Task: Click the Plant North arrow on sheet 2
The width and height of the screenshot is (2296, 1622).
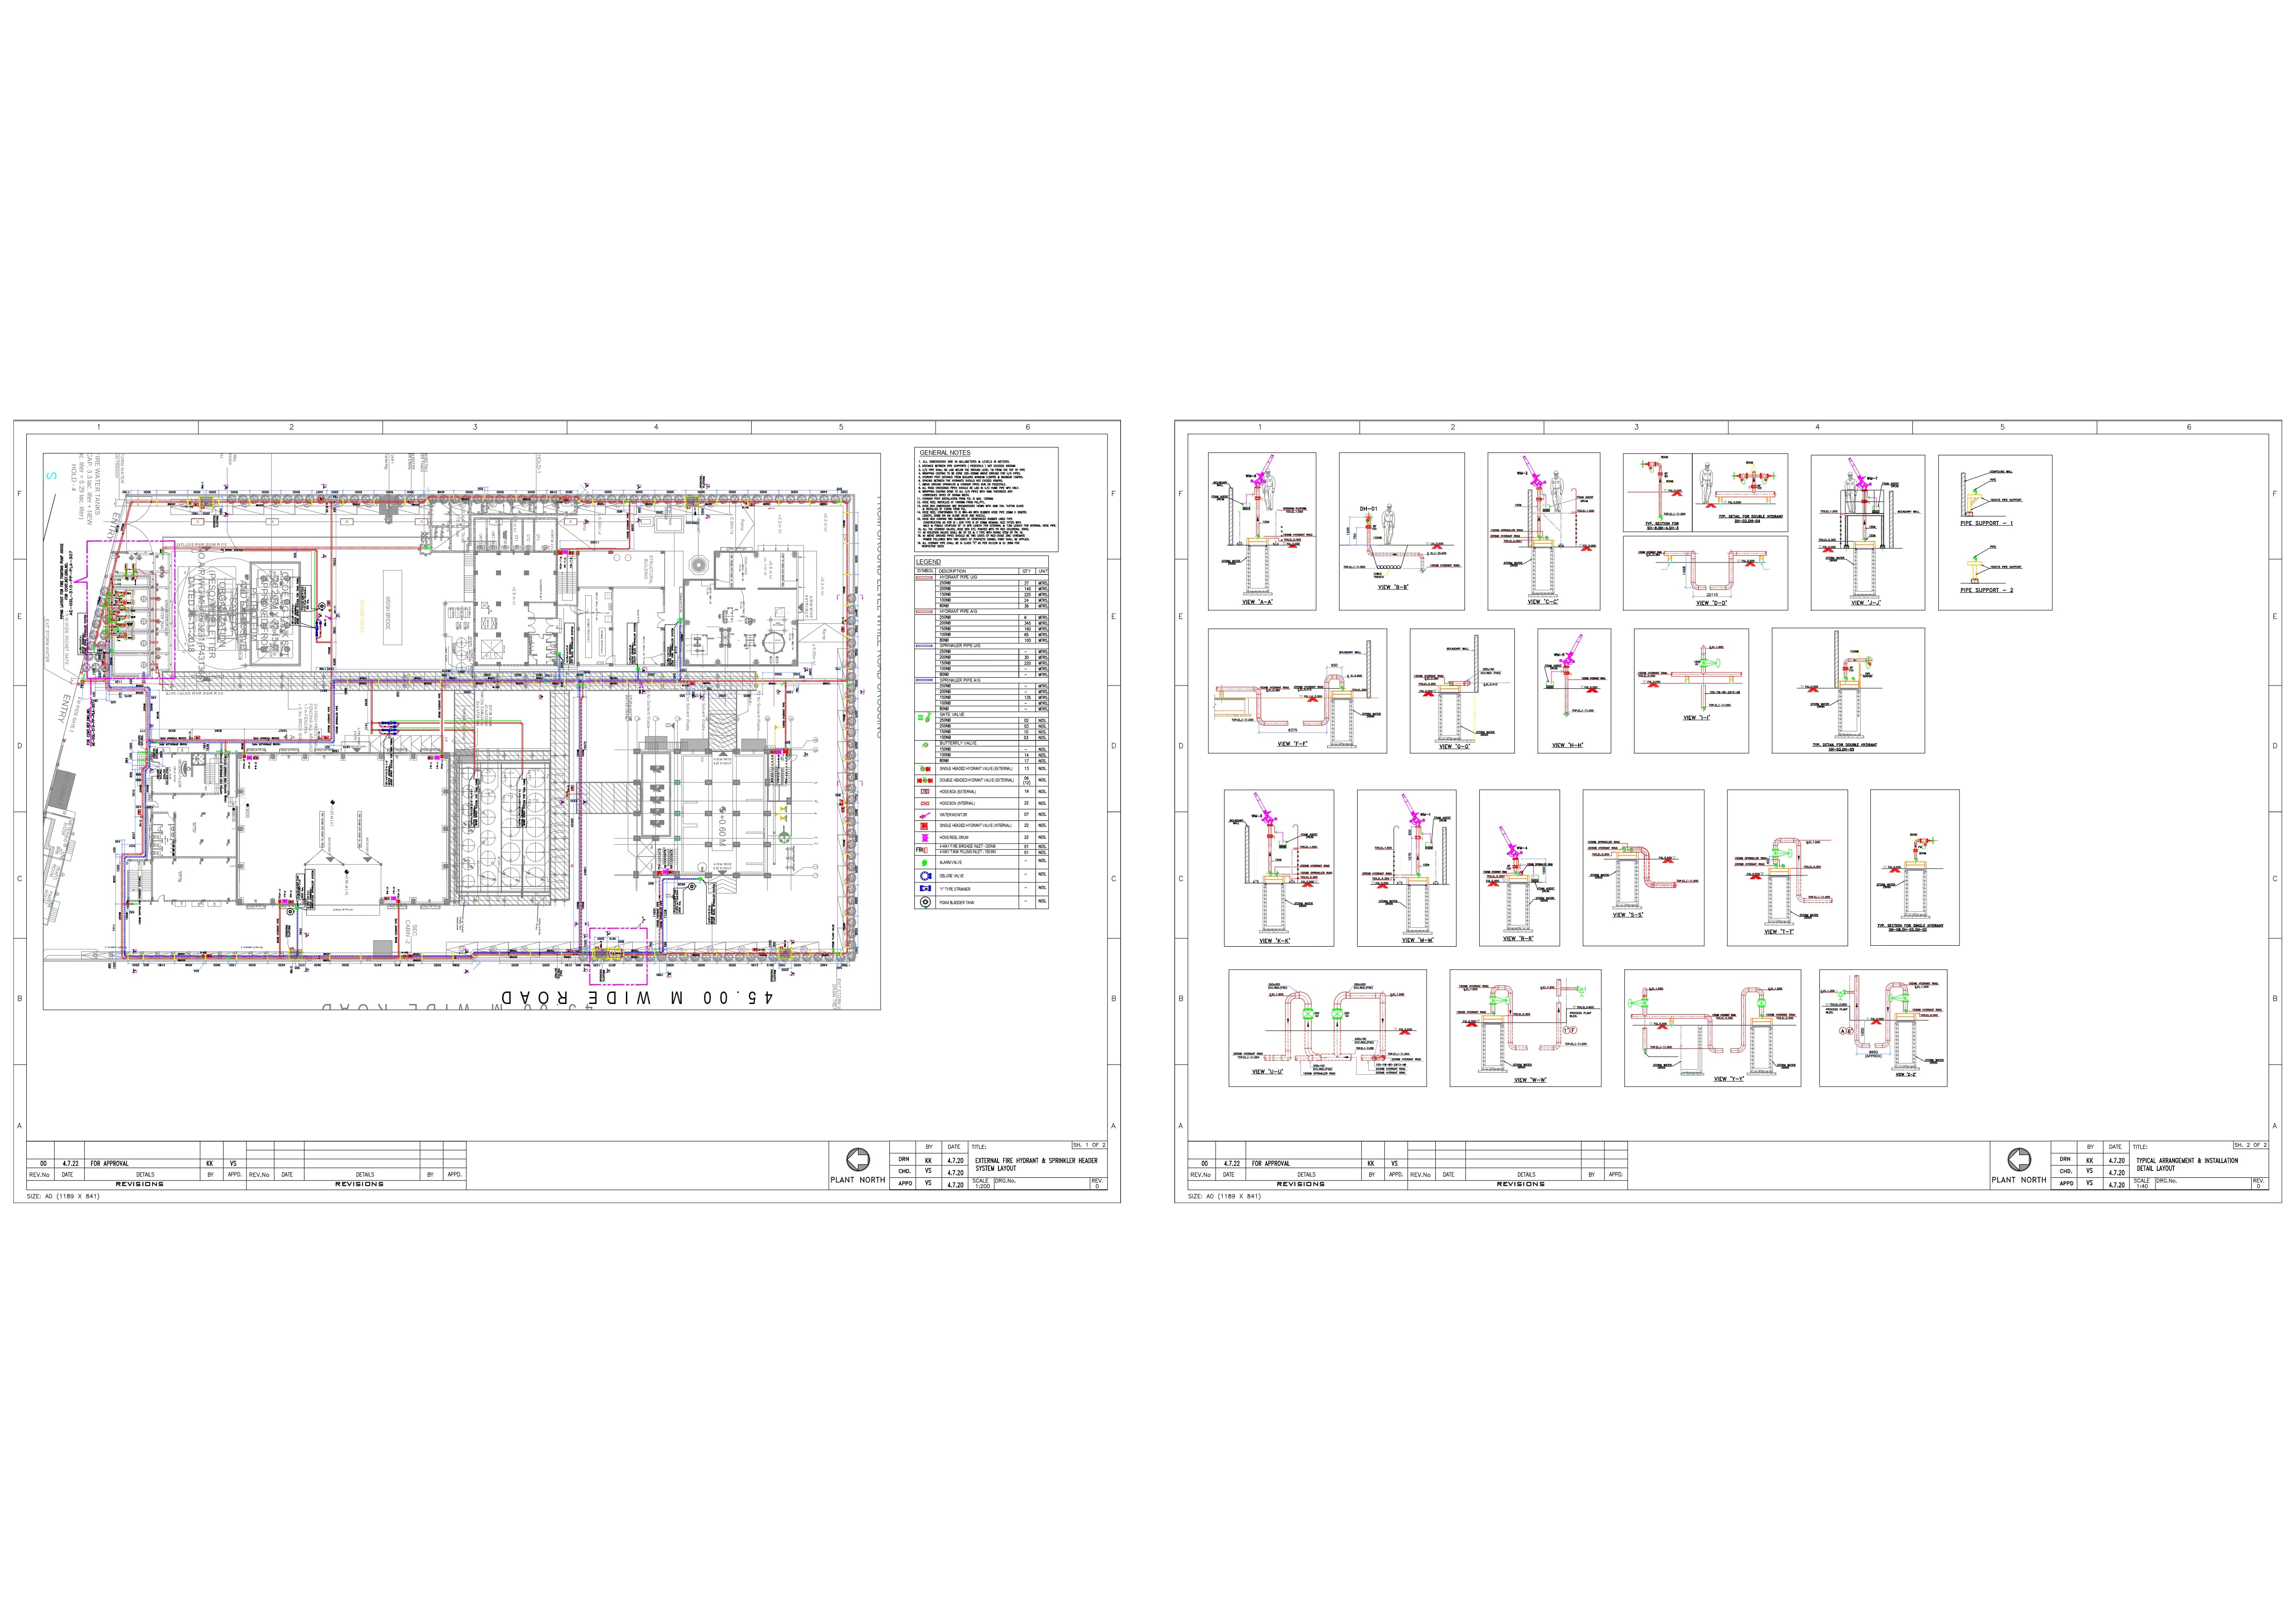Action: [x=2019, y=1160]
